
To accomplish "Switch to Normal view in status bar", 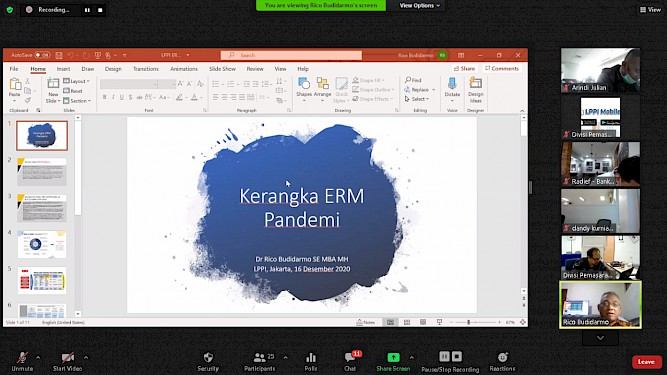I will (390, 322).
